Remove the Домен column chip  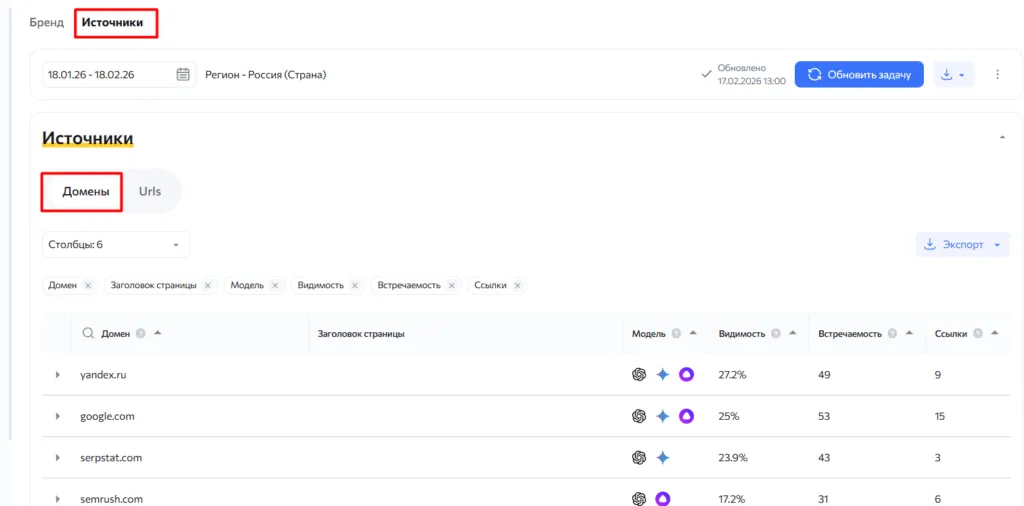tap(88, 285)
